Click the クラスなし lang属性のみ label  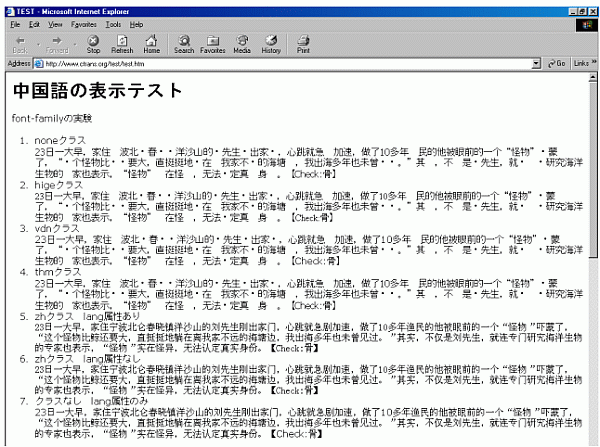click(x=91, y=401)
